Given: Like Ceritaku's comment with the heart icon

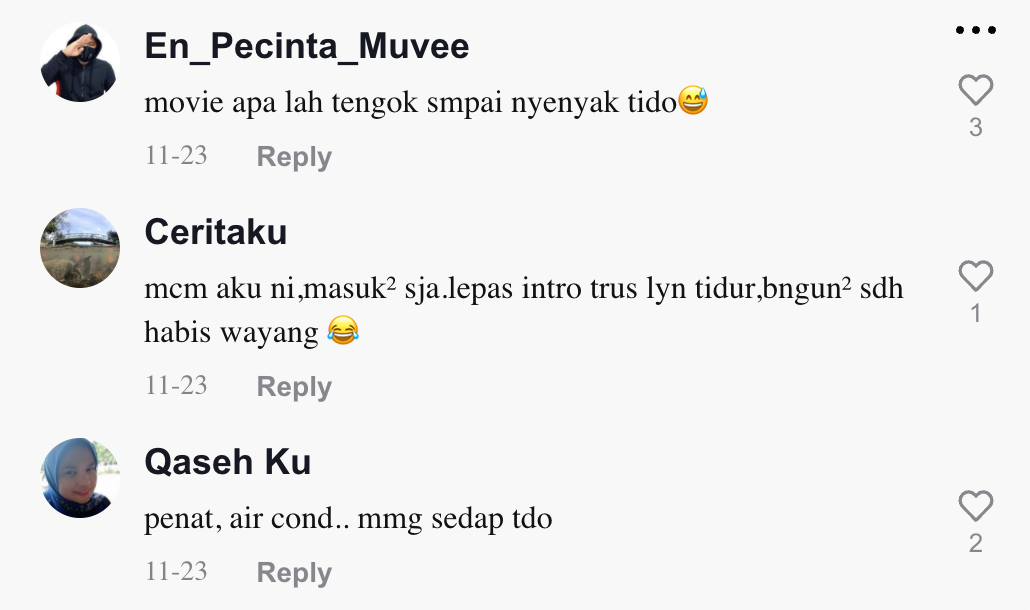Looking at the screenshot, I should tap(975, 277).
